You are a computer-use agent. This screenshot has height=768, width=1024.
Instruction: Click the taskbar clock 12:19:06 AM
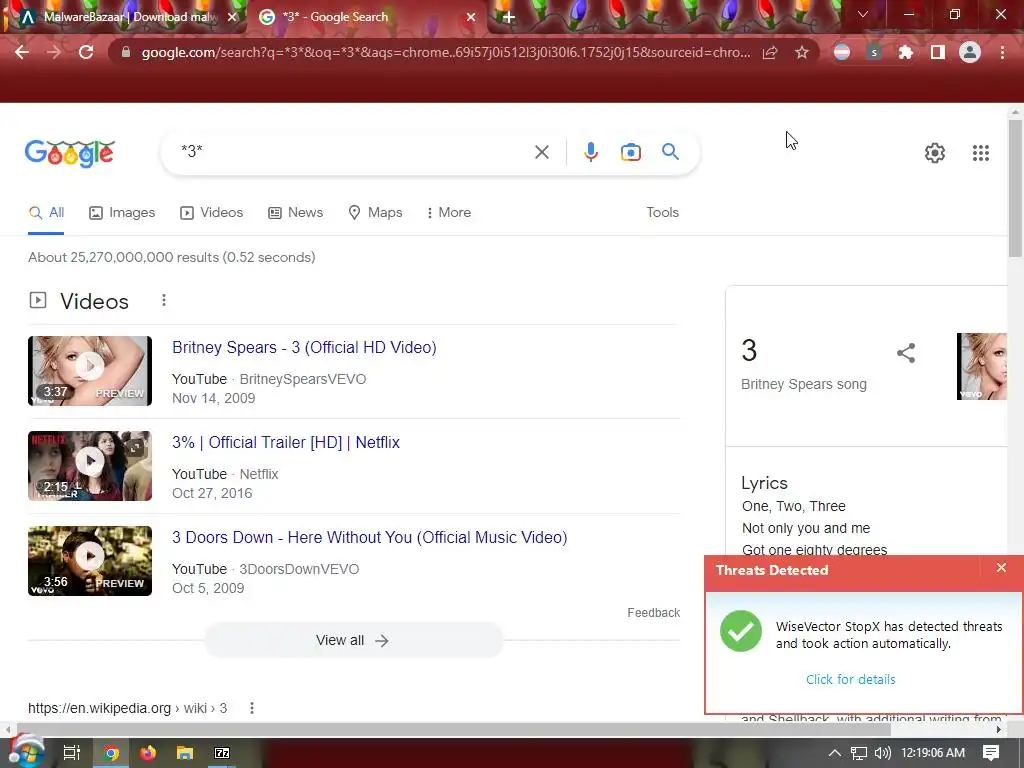click(933, 753)
